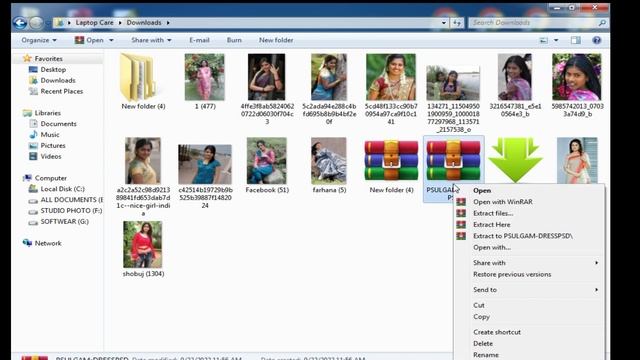Select the shobuj (1304) image thumbnail
The image size is (640, 360).
tap(142, 244)
